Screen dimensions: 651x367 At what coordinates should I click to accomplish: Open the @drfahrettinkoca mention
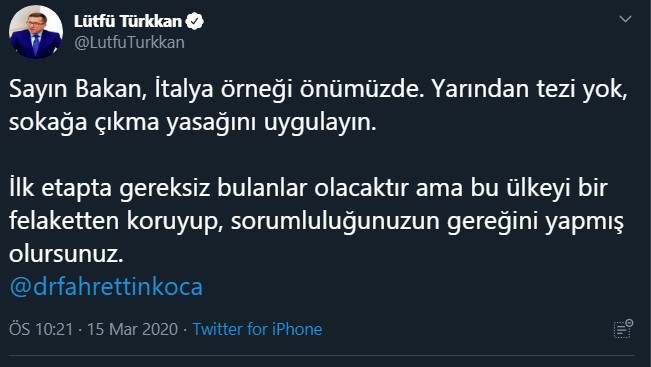coord(106,286)
